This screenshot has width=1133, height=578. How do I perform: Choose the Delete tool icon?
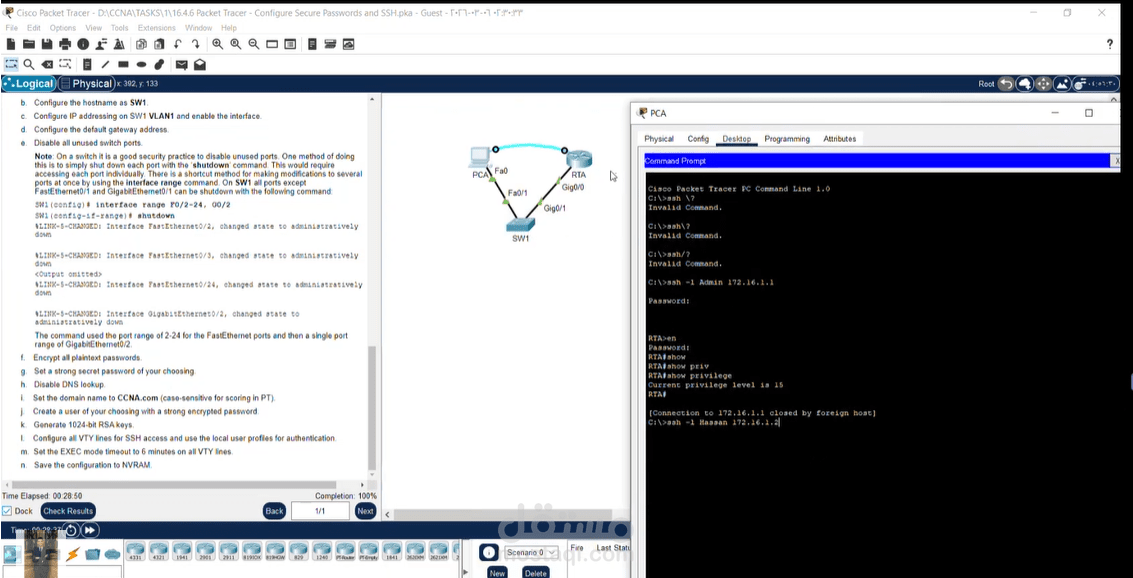tap(47, 64)
